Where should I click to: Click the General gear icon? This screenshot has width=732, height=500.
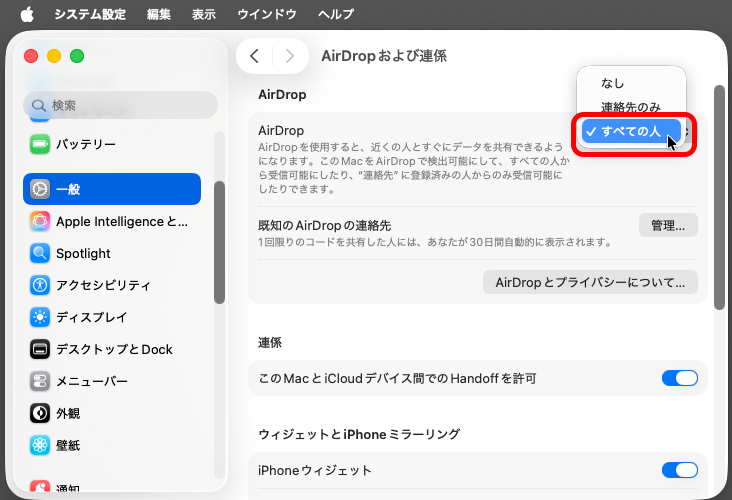pos(40,189)
